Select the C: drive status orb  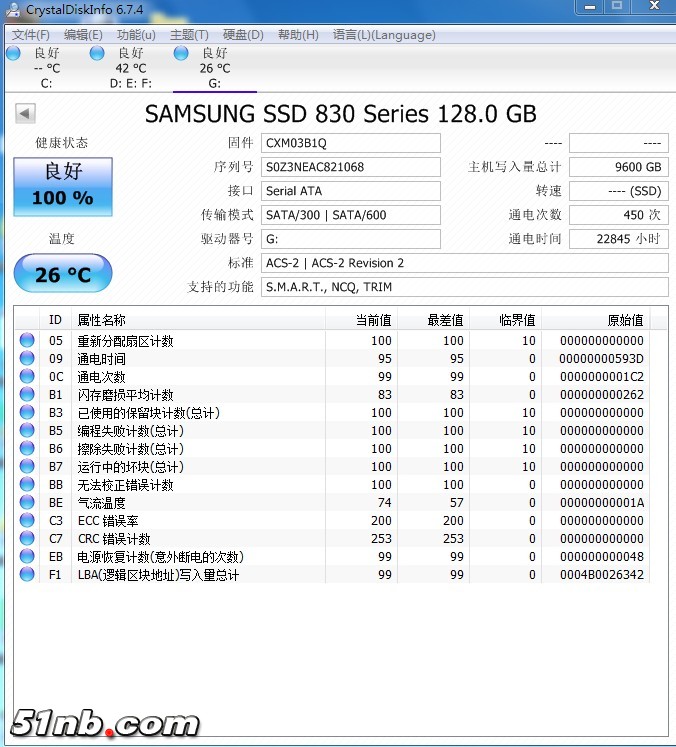pos(13,53)
